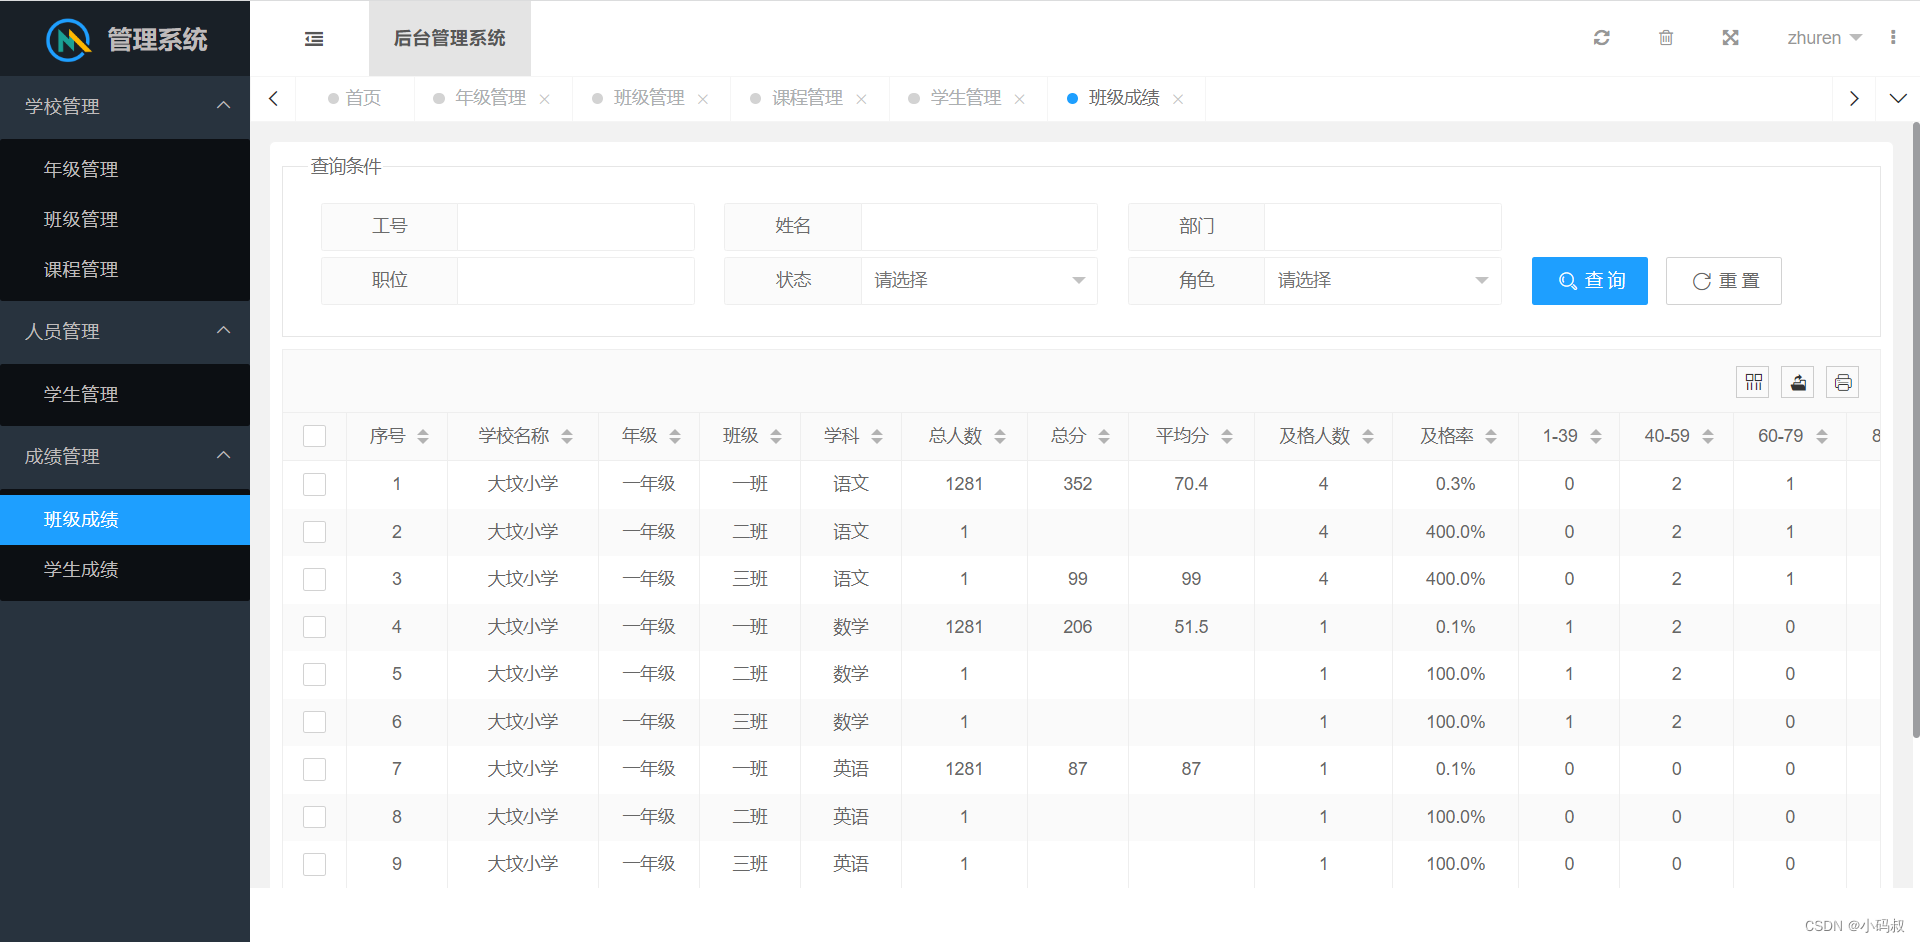Screen dimensions: 1920x942
Task: Close the 课程管理 tab
Action: (x=862, y=99)
